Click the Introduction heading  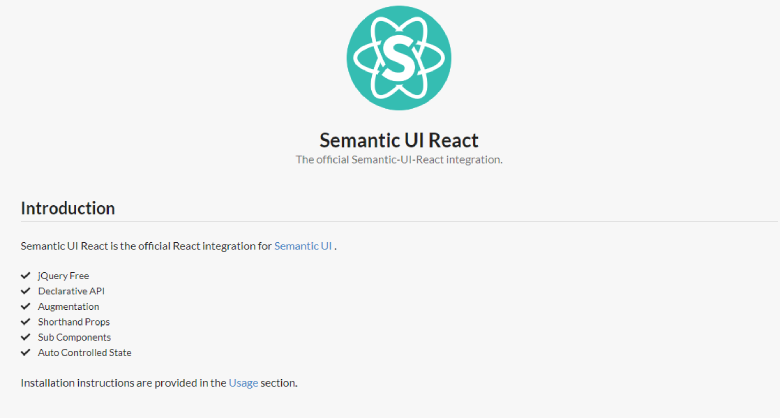click(68, 208)
